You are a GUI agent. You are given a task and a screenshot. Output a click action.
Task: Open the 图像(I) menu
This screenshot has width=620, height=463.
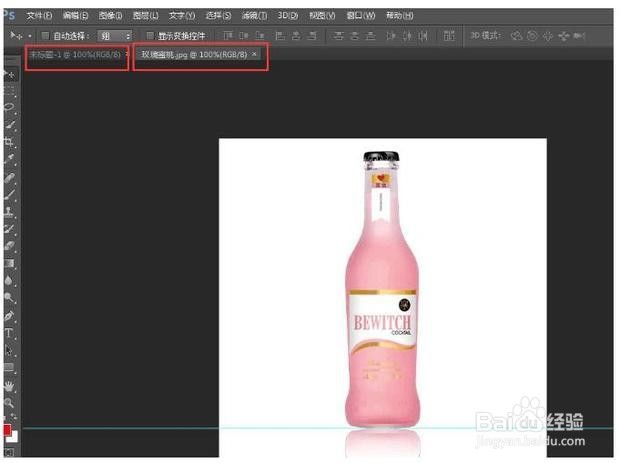click(110, 15)
